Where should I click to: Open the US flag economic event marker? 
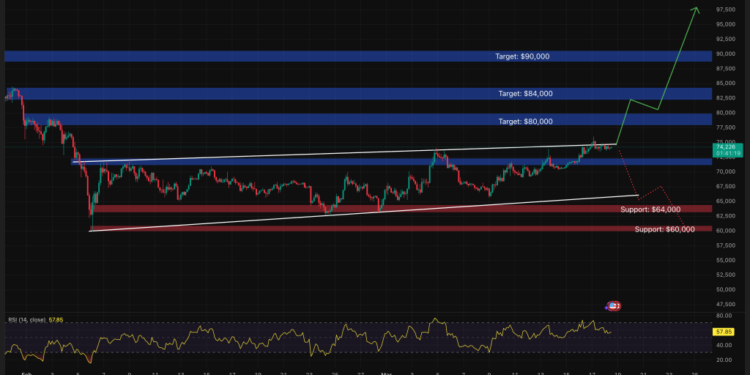[x=613, y=306]
